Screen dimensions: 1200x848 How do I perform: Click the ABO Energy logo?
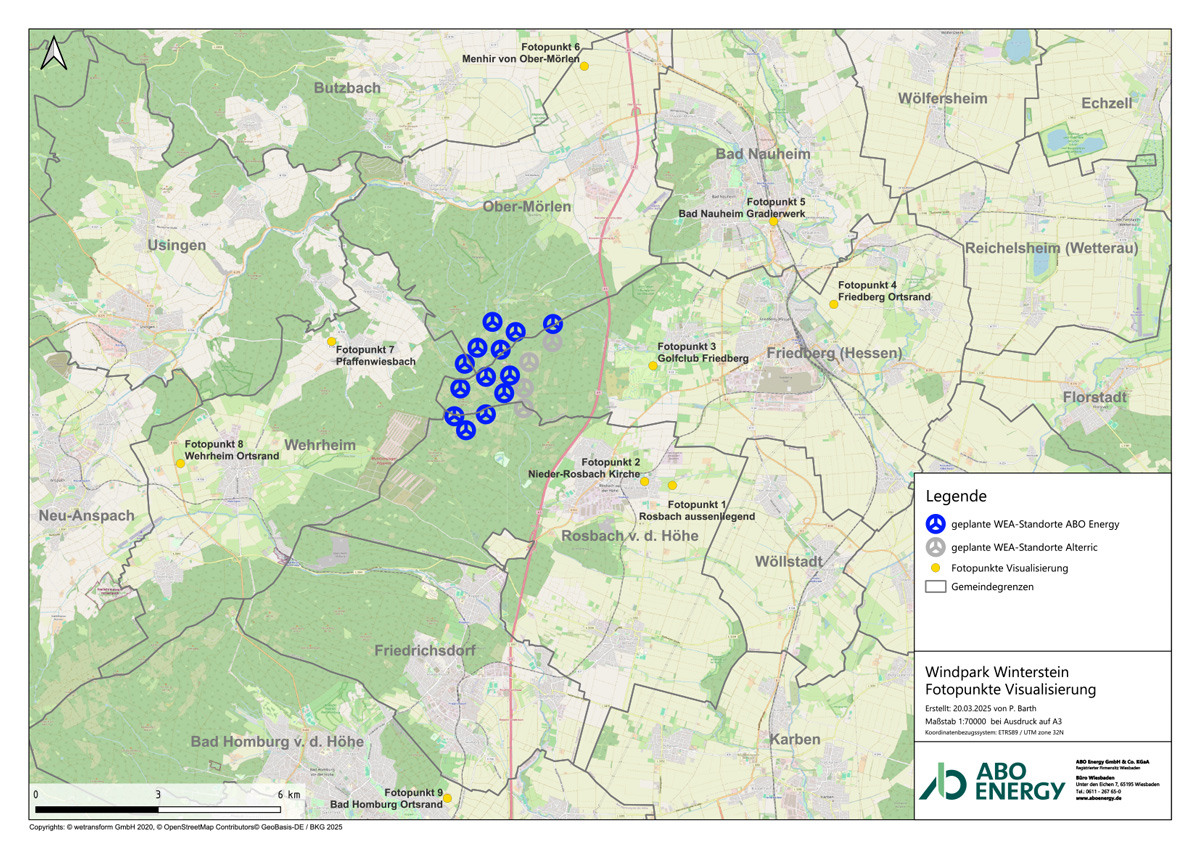click(x=992, y=782)
